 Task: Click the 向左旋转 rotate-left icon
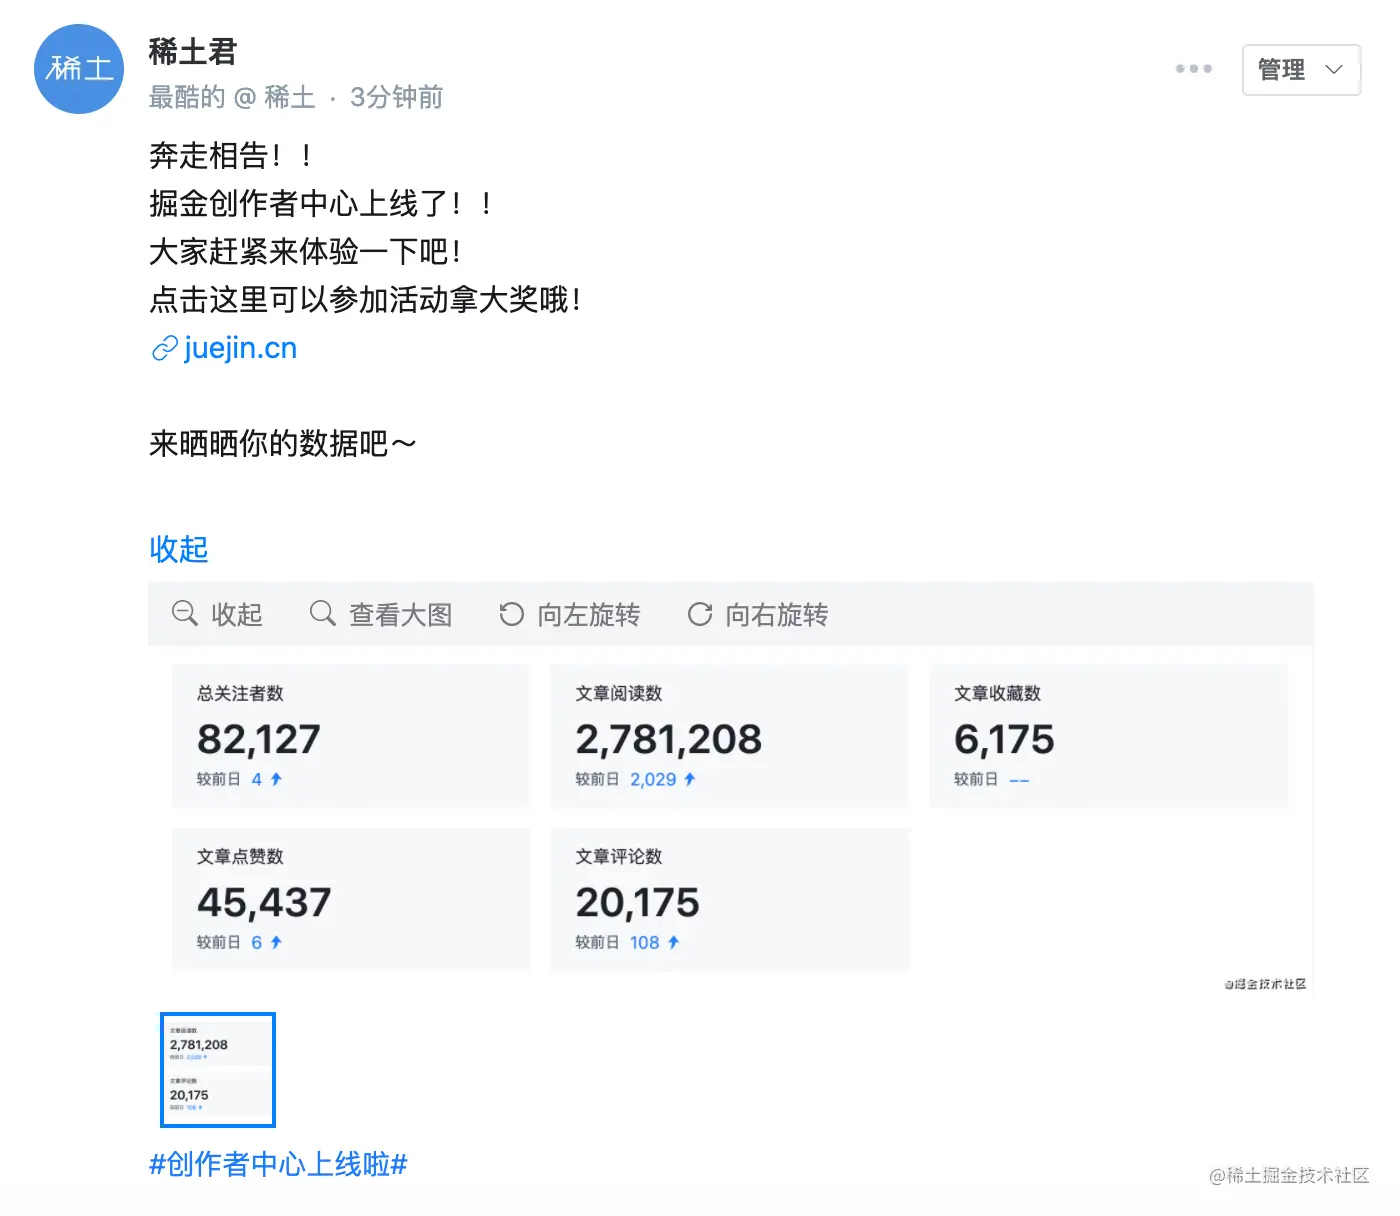511,614
